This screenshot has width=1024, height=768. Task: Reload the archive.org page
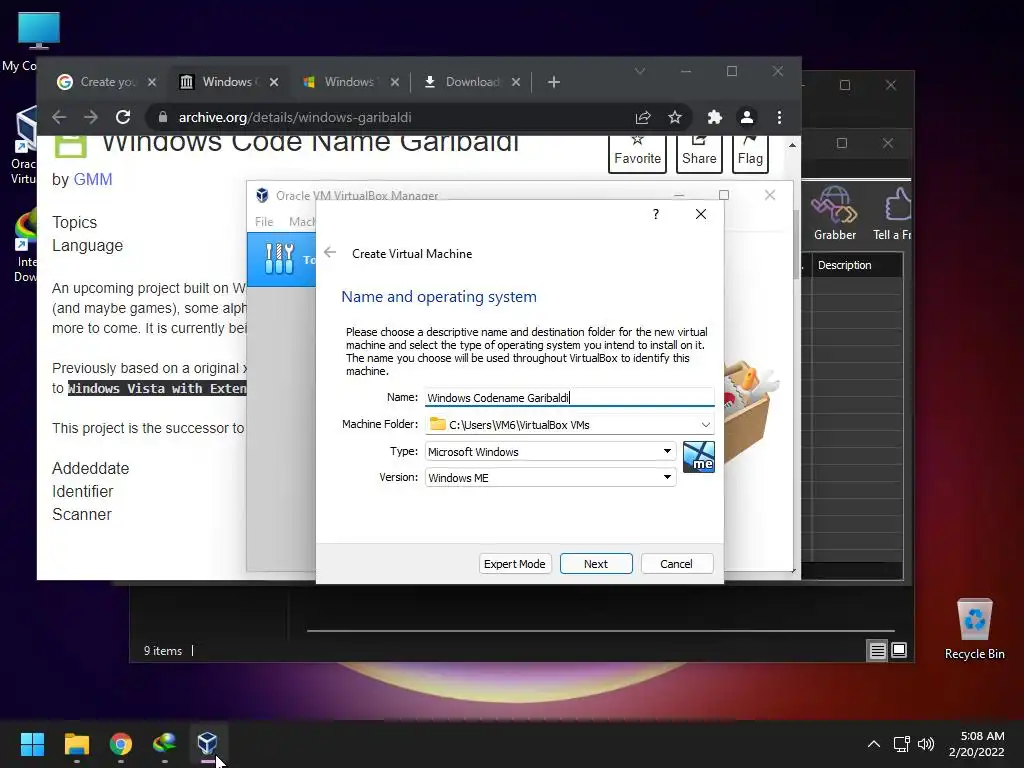pos(123,118)
